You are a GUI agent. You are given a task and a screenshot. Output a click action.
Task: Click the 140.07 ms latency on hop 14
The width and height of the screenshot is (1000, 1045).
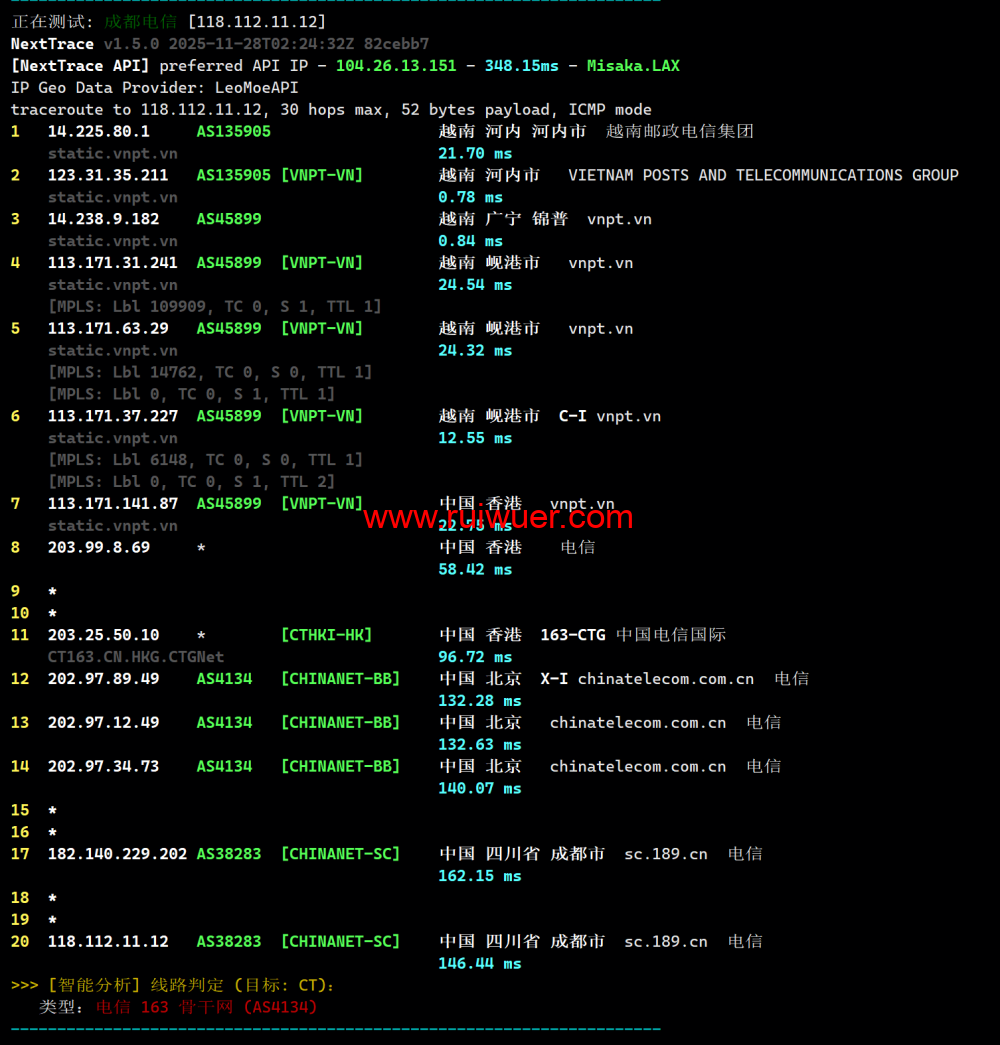click(479, 788)
